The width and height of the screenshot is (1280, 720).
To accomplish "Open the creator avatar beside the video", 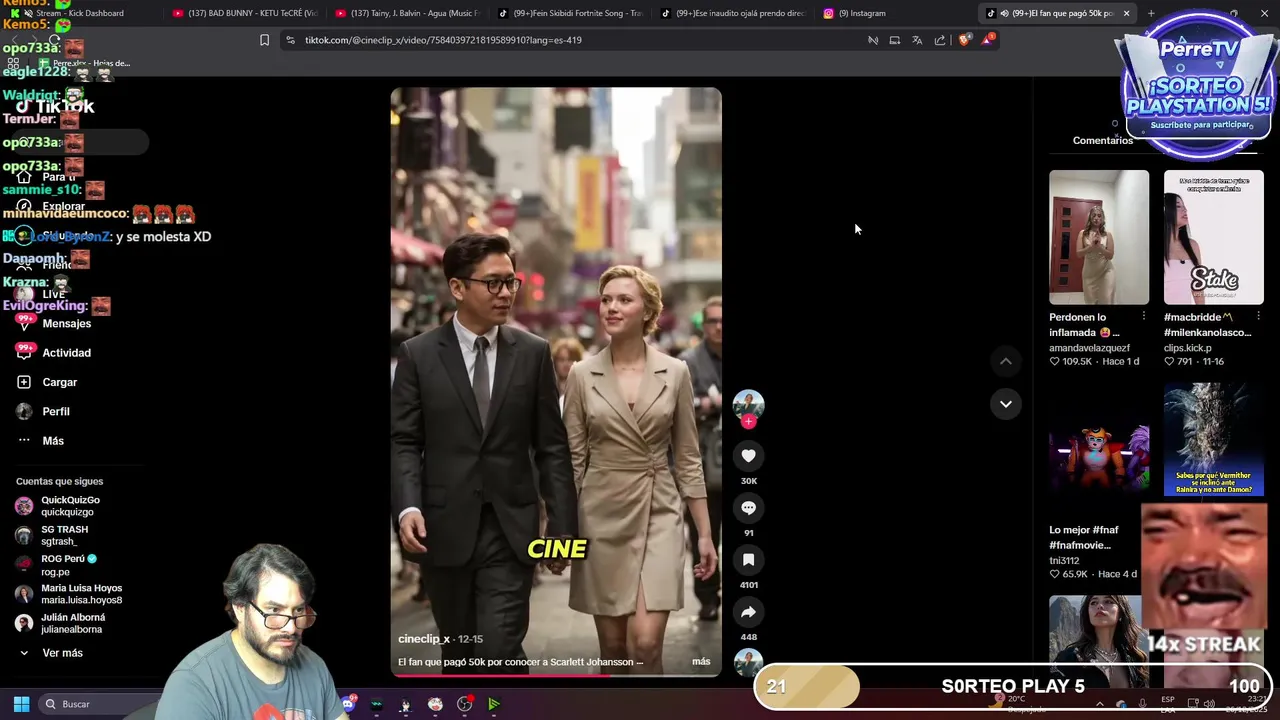I will click(748, 404).
